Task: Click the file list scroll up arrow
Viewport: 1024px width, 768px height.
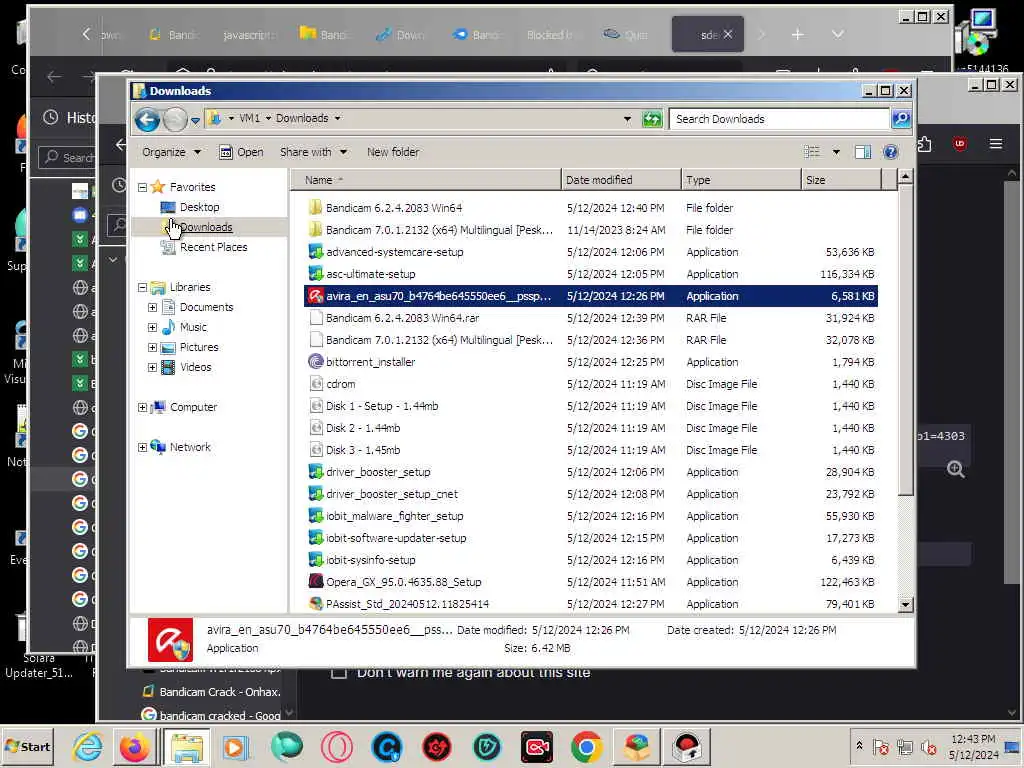Action: (x=905, y=176)
